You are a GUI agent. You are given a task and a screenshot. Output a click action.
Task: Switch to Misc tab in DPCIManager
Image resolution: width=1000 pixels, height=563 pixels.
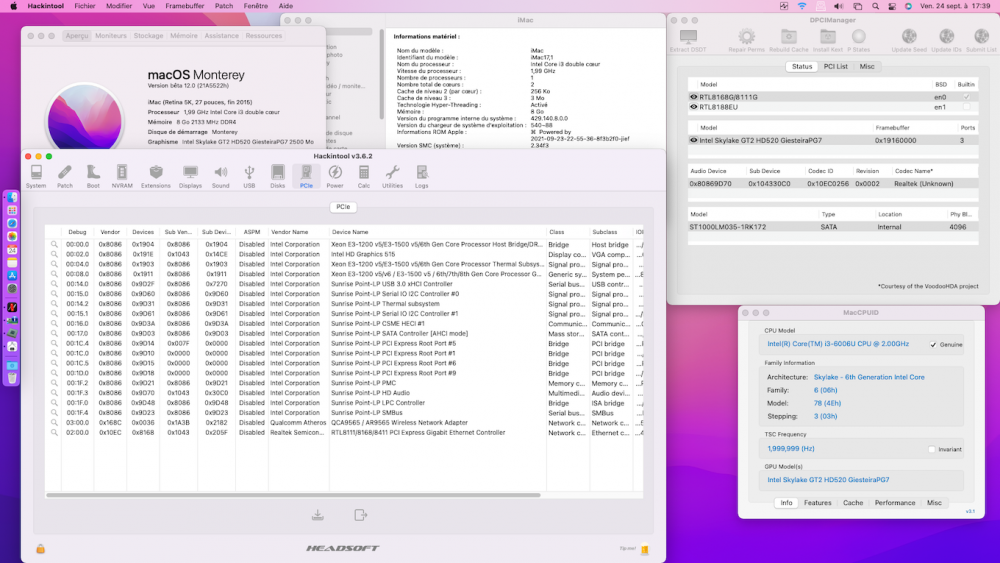point(867,66)
